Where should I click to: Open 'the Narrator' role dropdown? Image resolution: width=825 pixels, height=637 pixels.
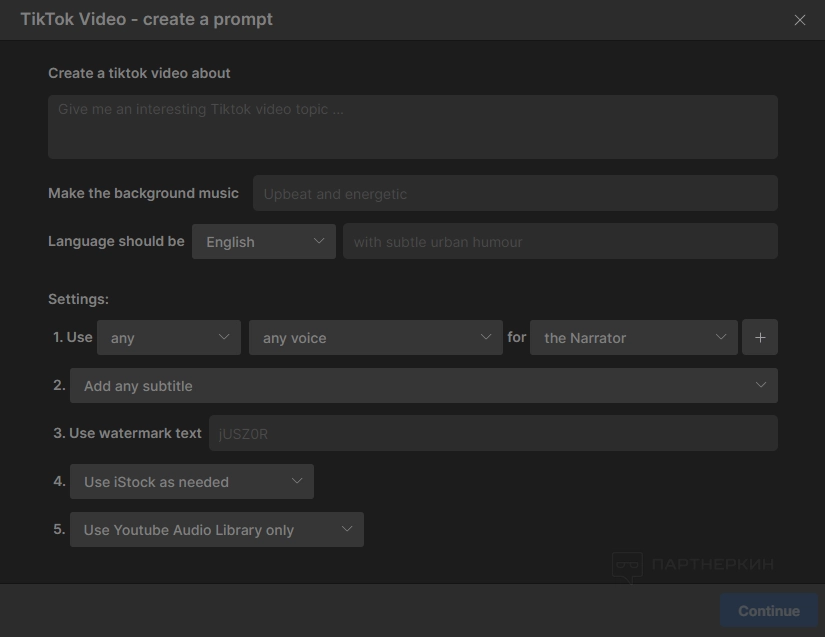click(633, 337)
